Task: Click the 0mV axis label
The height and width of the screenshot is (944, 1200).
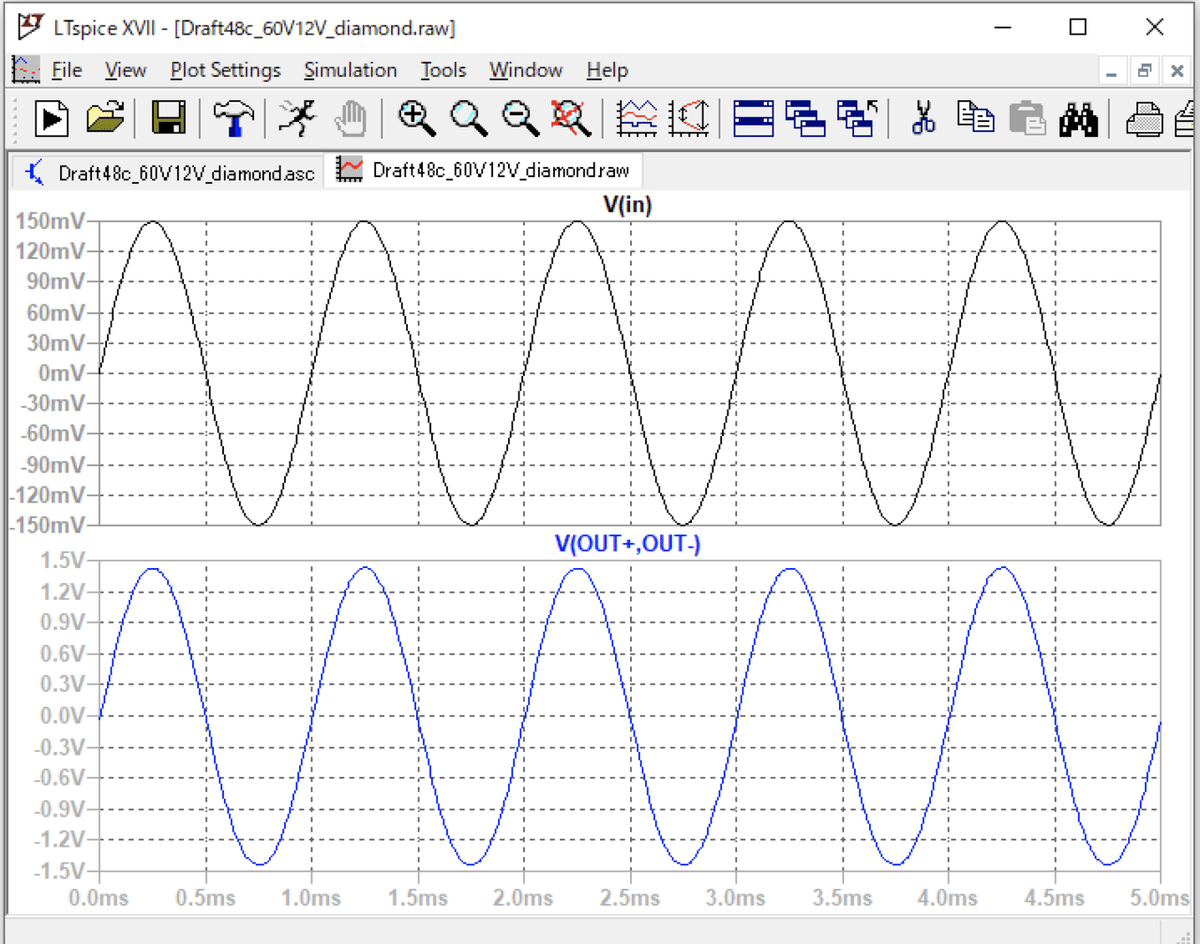Action: coord(64,372)
